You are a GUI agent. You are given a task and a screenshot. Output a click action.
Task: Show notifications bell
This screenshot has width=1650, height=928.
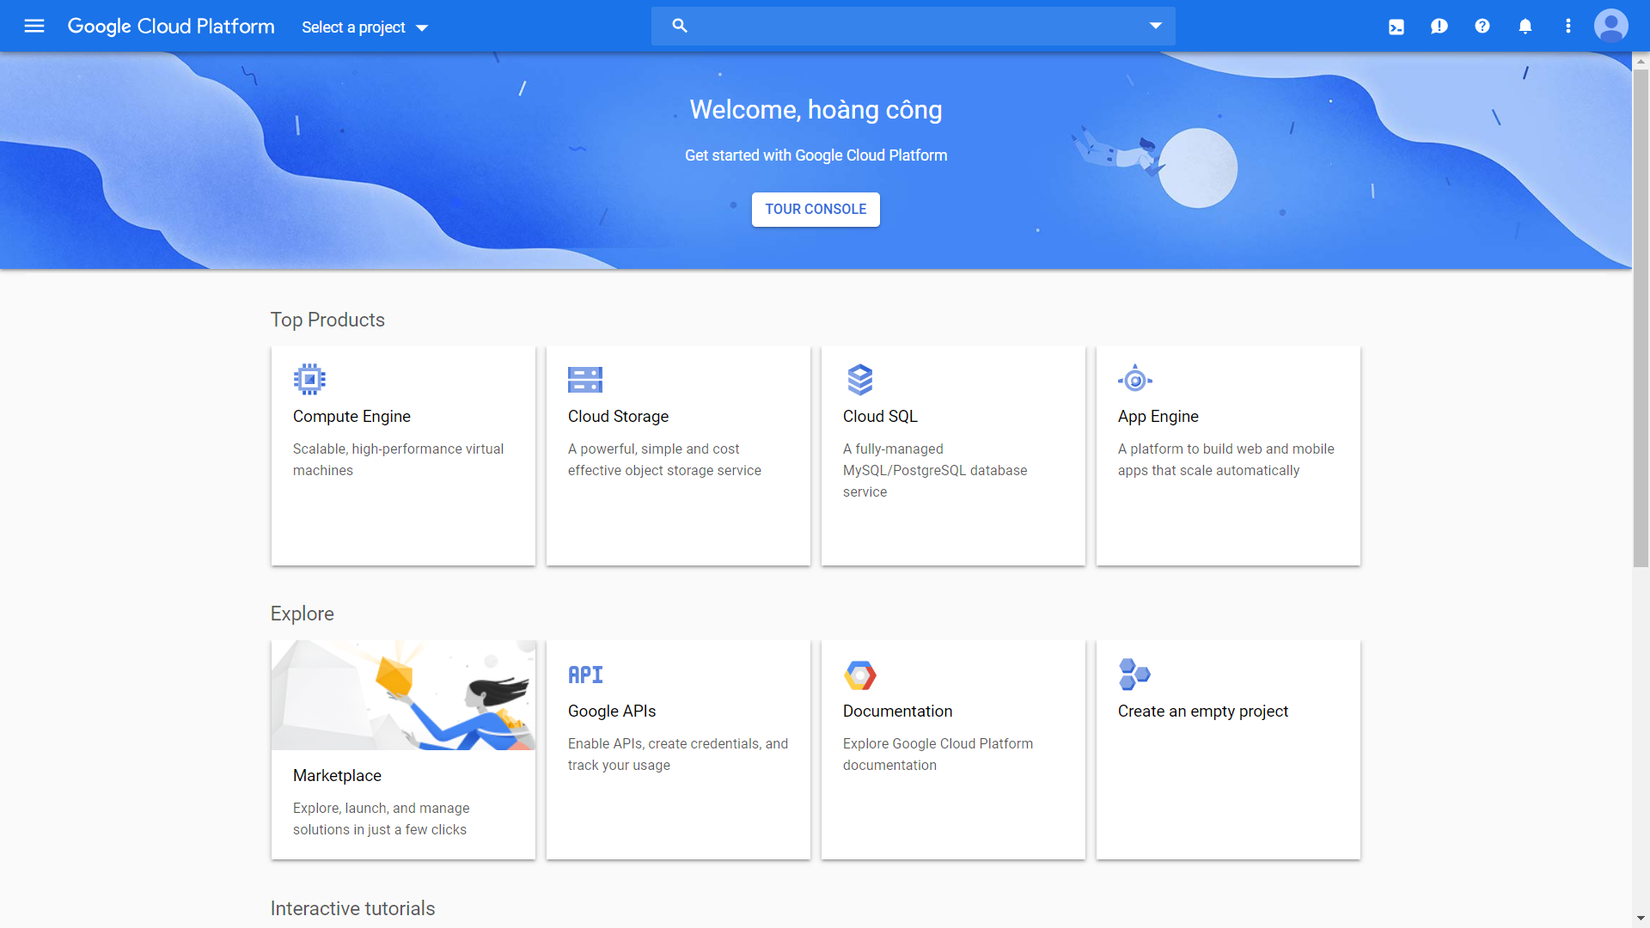click(x=1525, y=26)
